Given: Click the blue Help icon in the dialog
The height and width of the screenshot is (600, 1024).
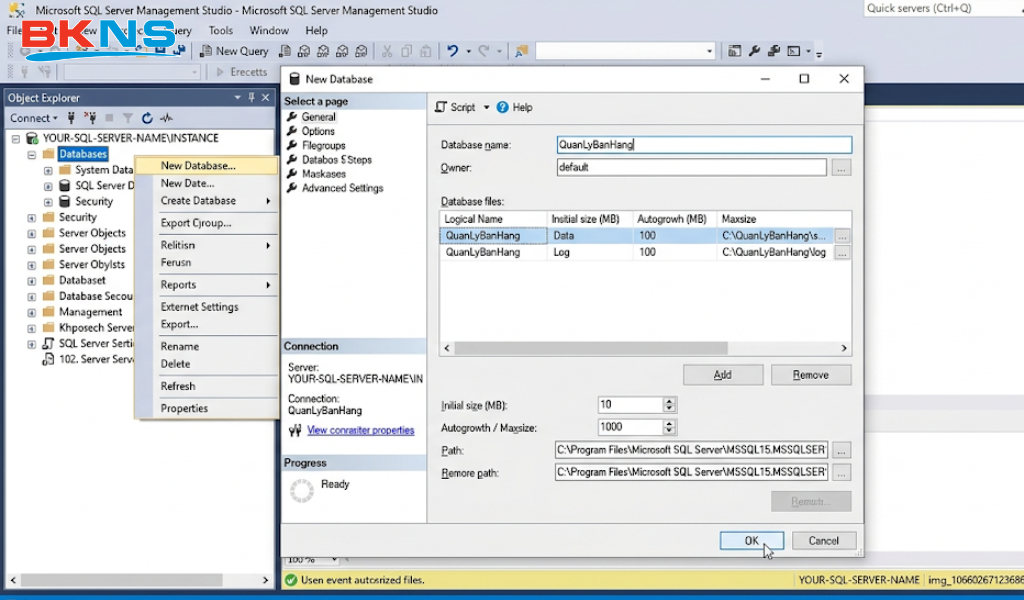Looking at the screenshot, I should [x=502, y=107].
